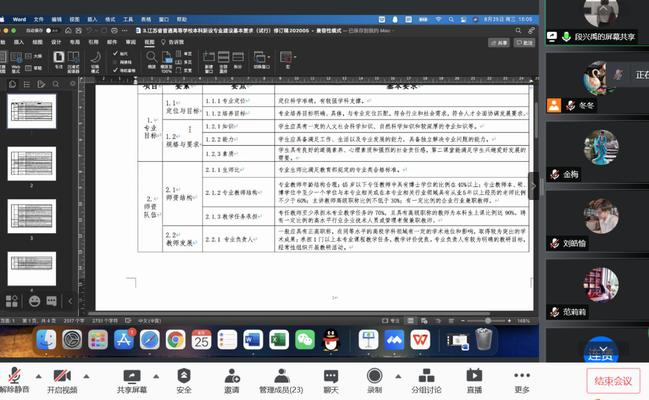The height and width of the screenshot is (400, 649).
Task: Open the Word menu in menu bar
Action: click(x=20, y=6)
